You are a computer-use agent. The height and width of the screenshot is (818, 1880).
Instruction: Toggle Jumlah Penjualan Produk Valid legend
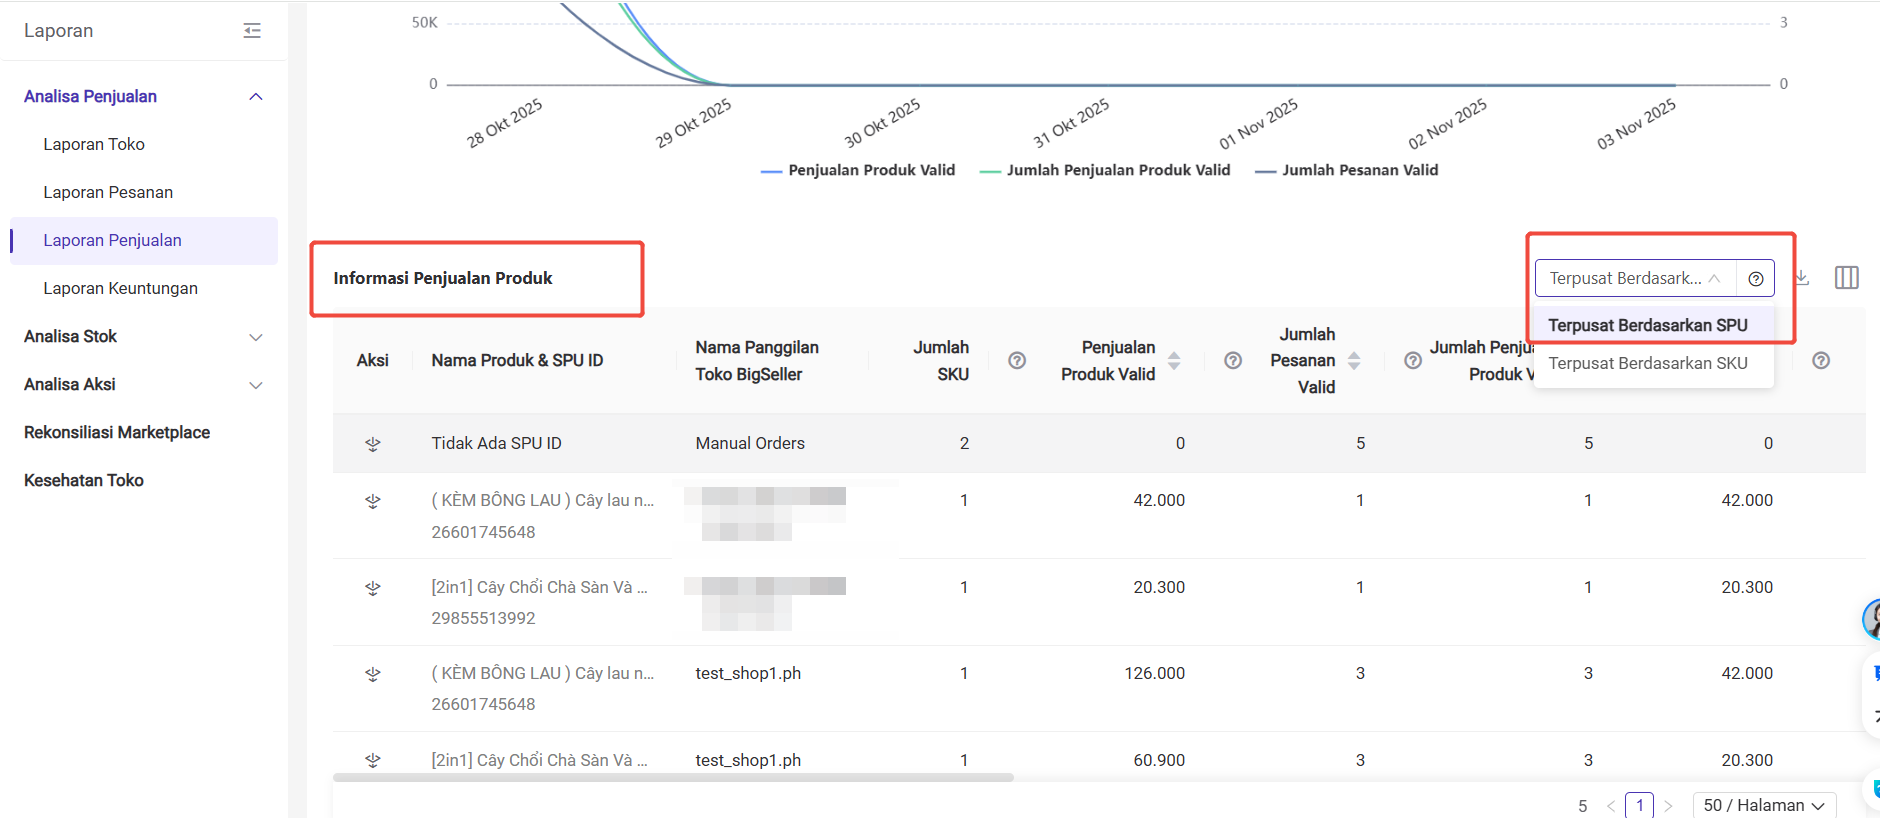point(1105,171)
